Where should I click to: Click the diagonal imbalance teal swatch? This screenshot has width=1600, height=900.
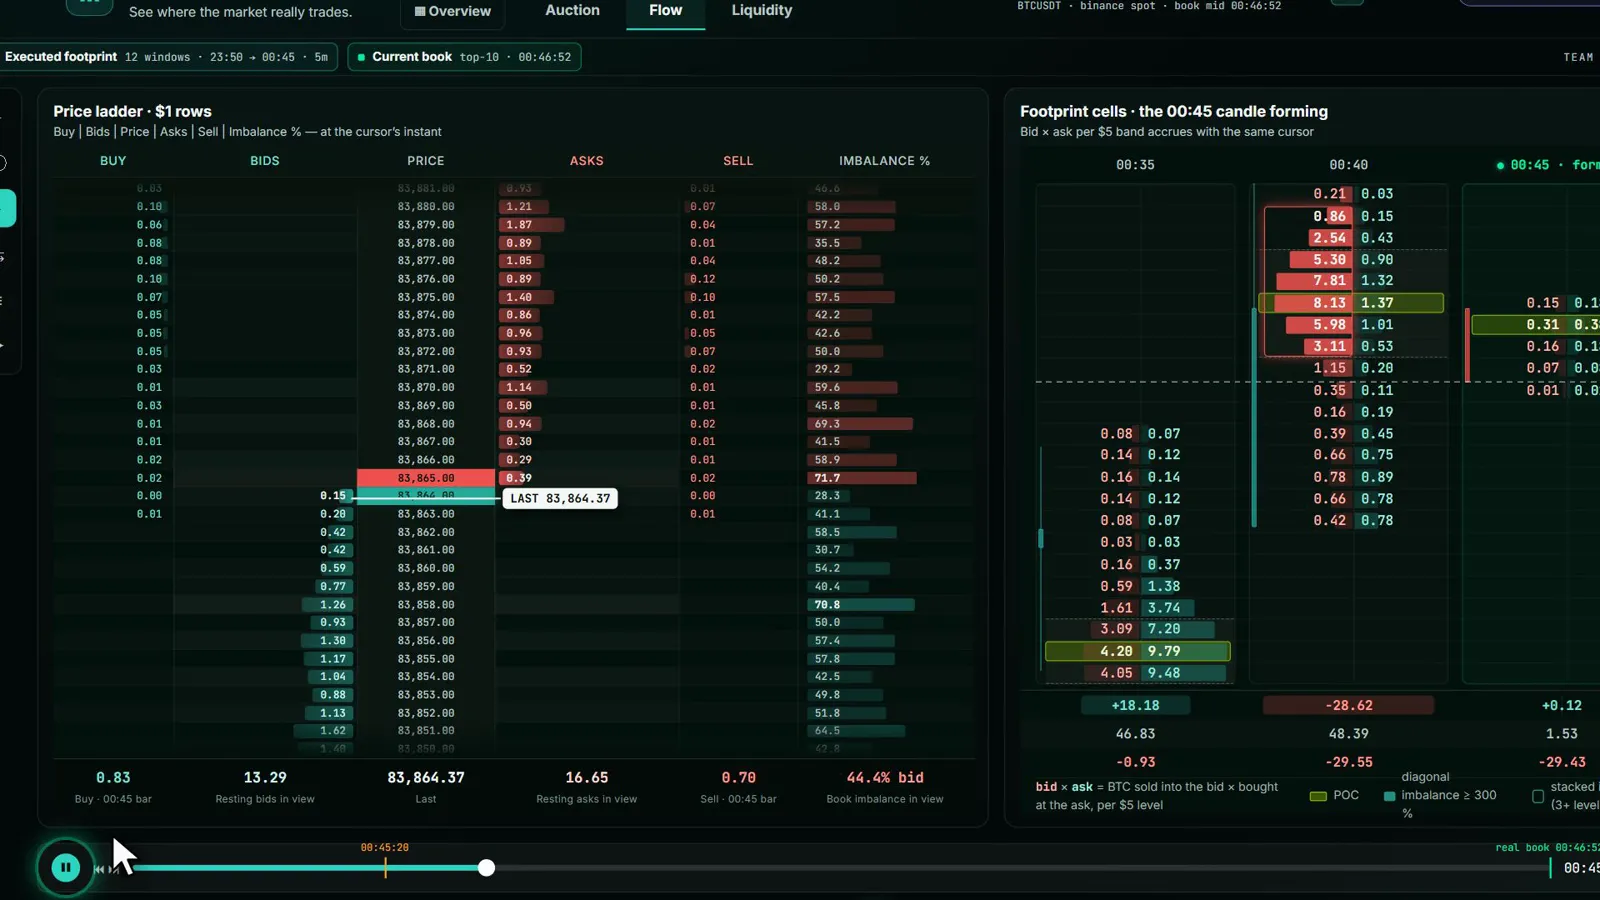coord(1389,796)
